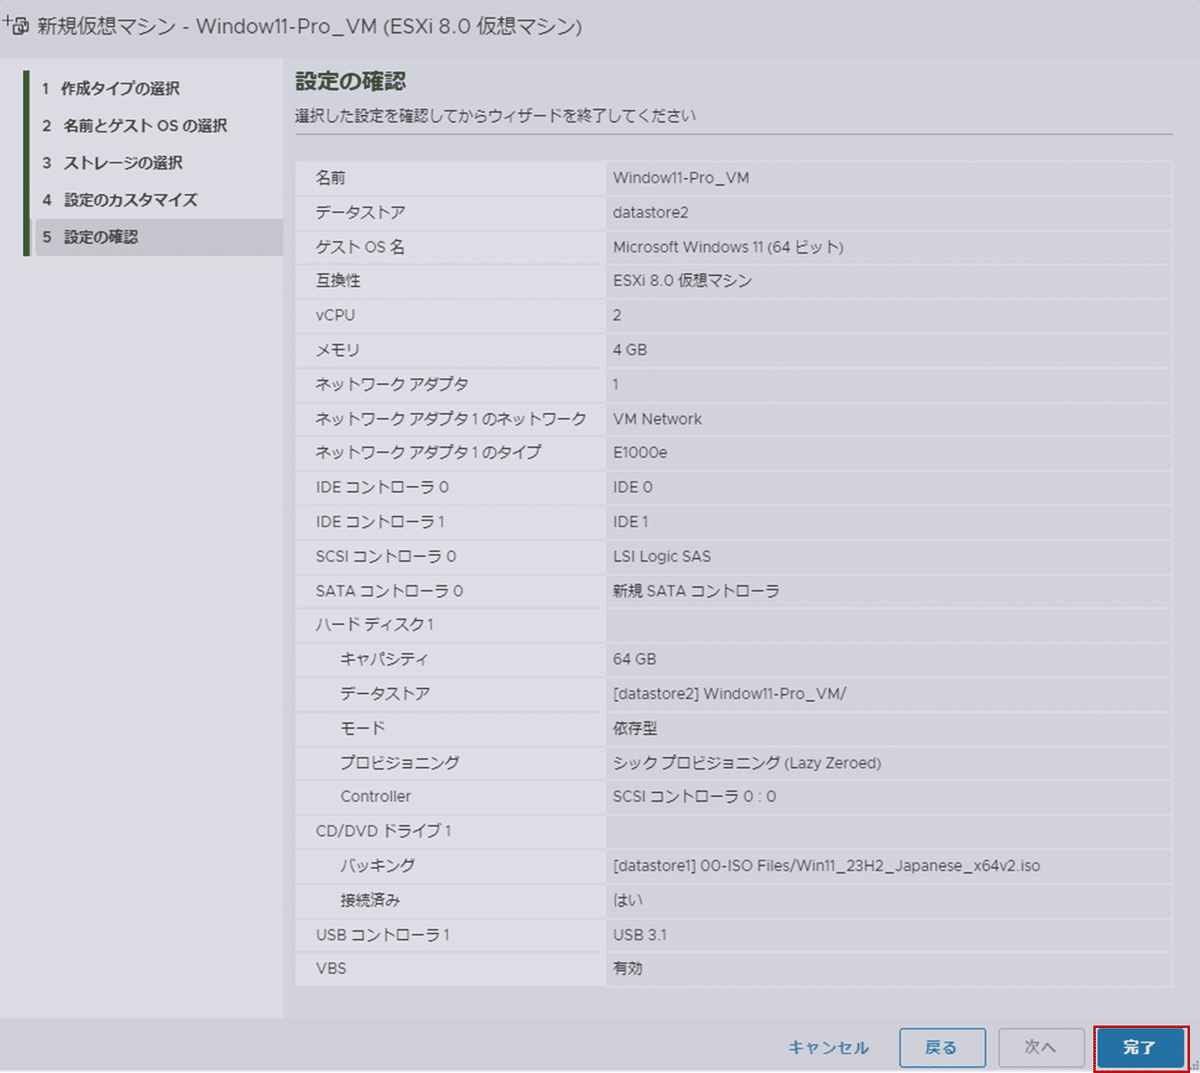Go to step 2 名前とゲスト OS の選択
This screenshot has width=1200, height=1073.
tap(134, 125)
